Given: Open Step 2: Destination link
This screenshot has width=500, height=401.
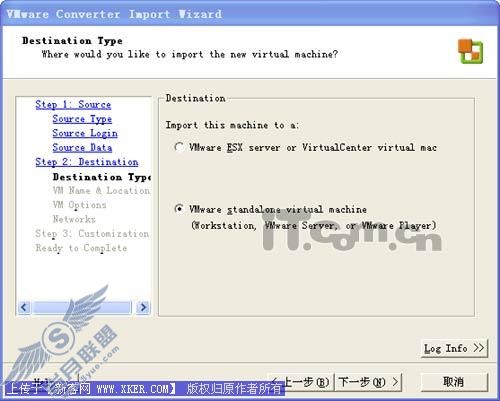Looking at the screenshot, I should click(87, 162).
